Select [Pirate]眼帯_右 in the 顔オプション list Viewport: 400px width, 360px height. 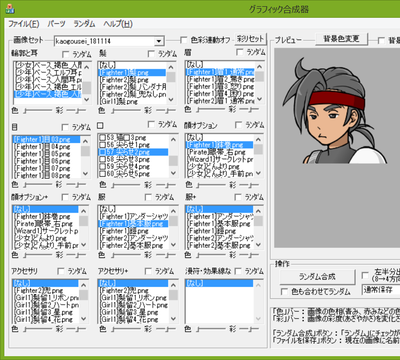[219, 152]
